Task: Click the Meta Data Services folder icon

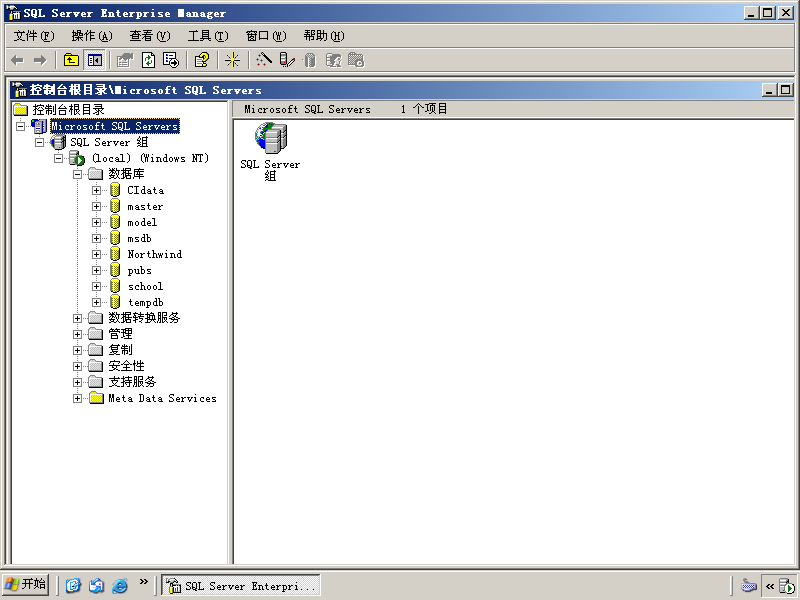Action: (96, 398)
